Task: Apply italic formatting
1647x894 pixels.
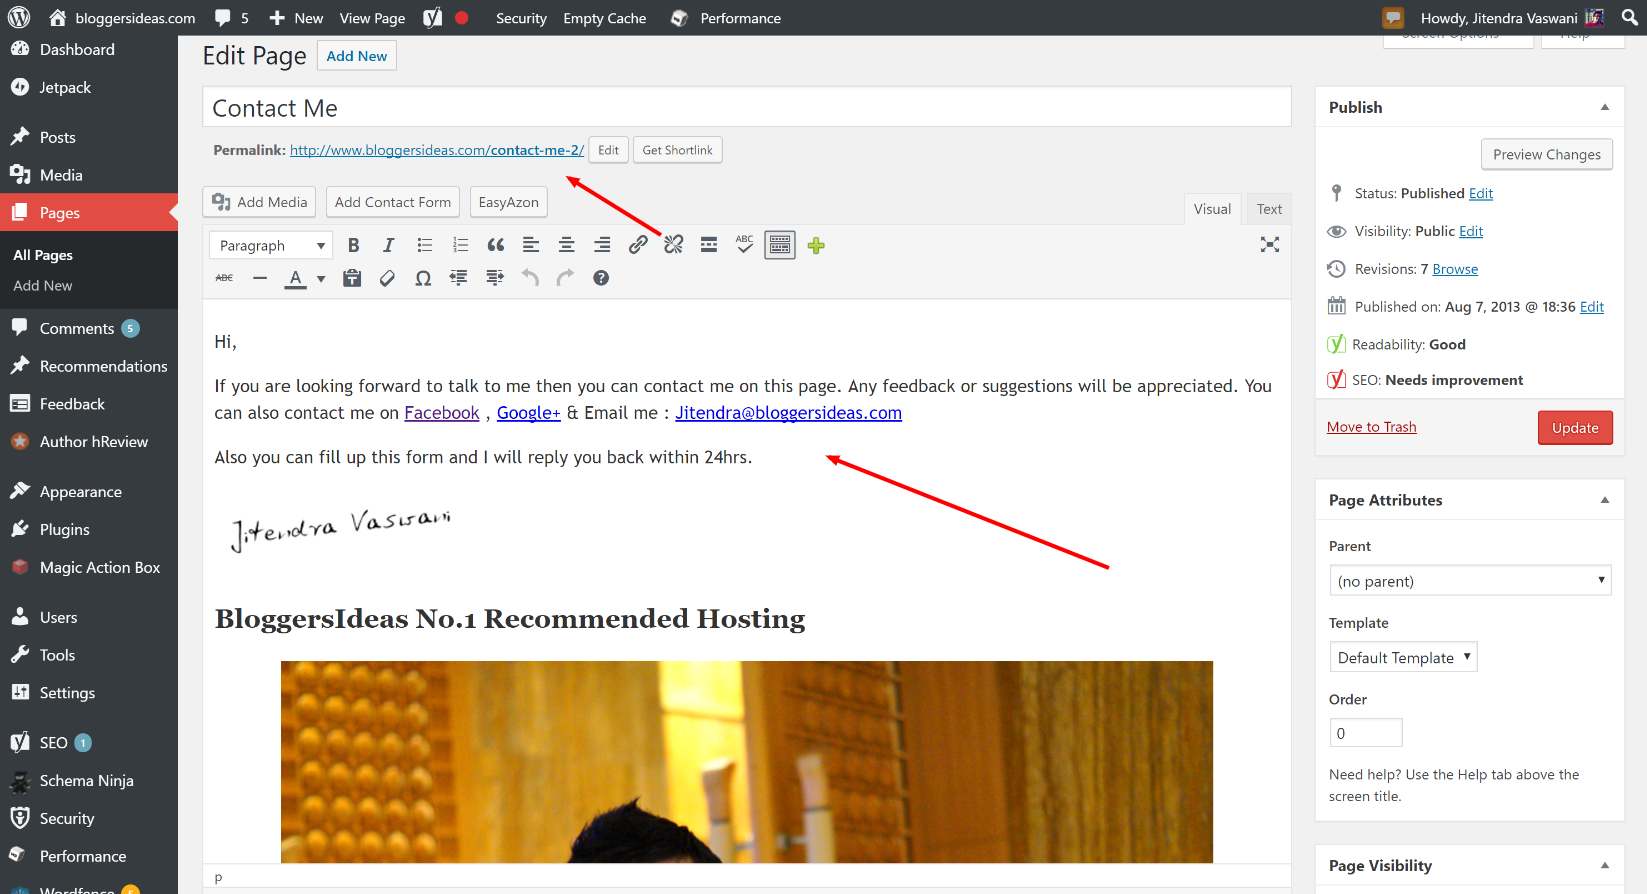Action: pos(389,245)
